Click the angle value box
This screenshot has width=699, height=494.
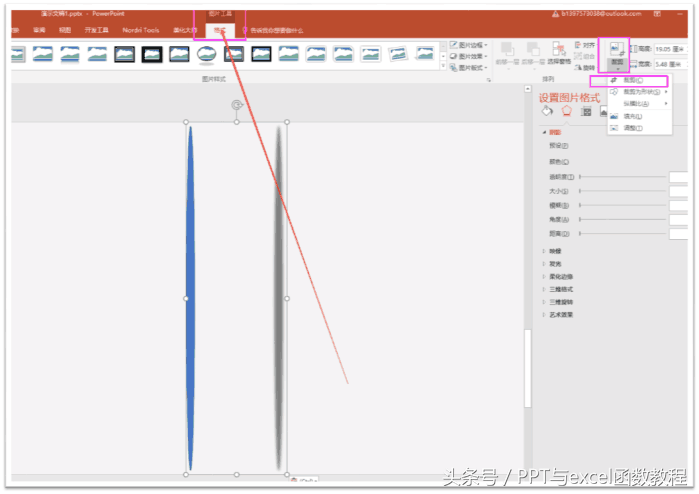click(x=678, y=219)
